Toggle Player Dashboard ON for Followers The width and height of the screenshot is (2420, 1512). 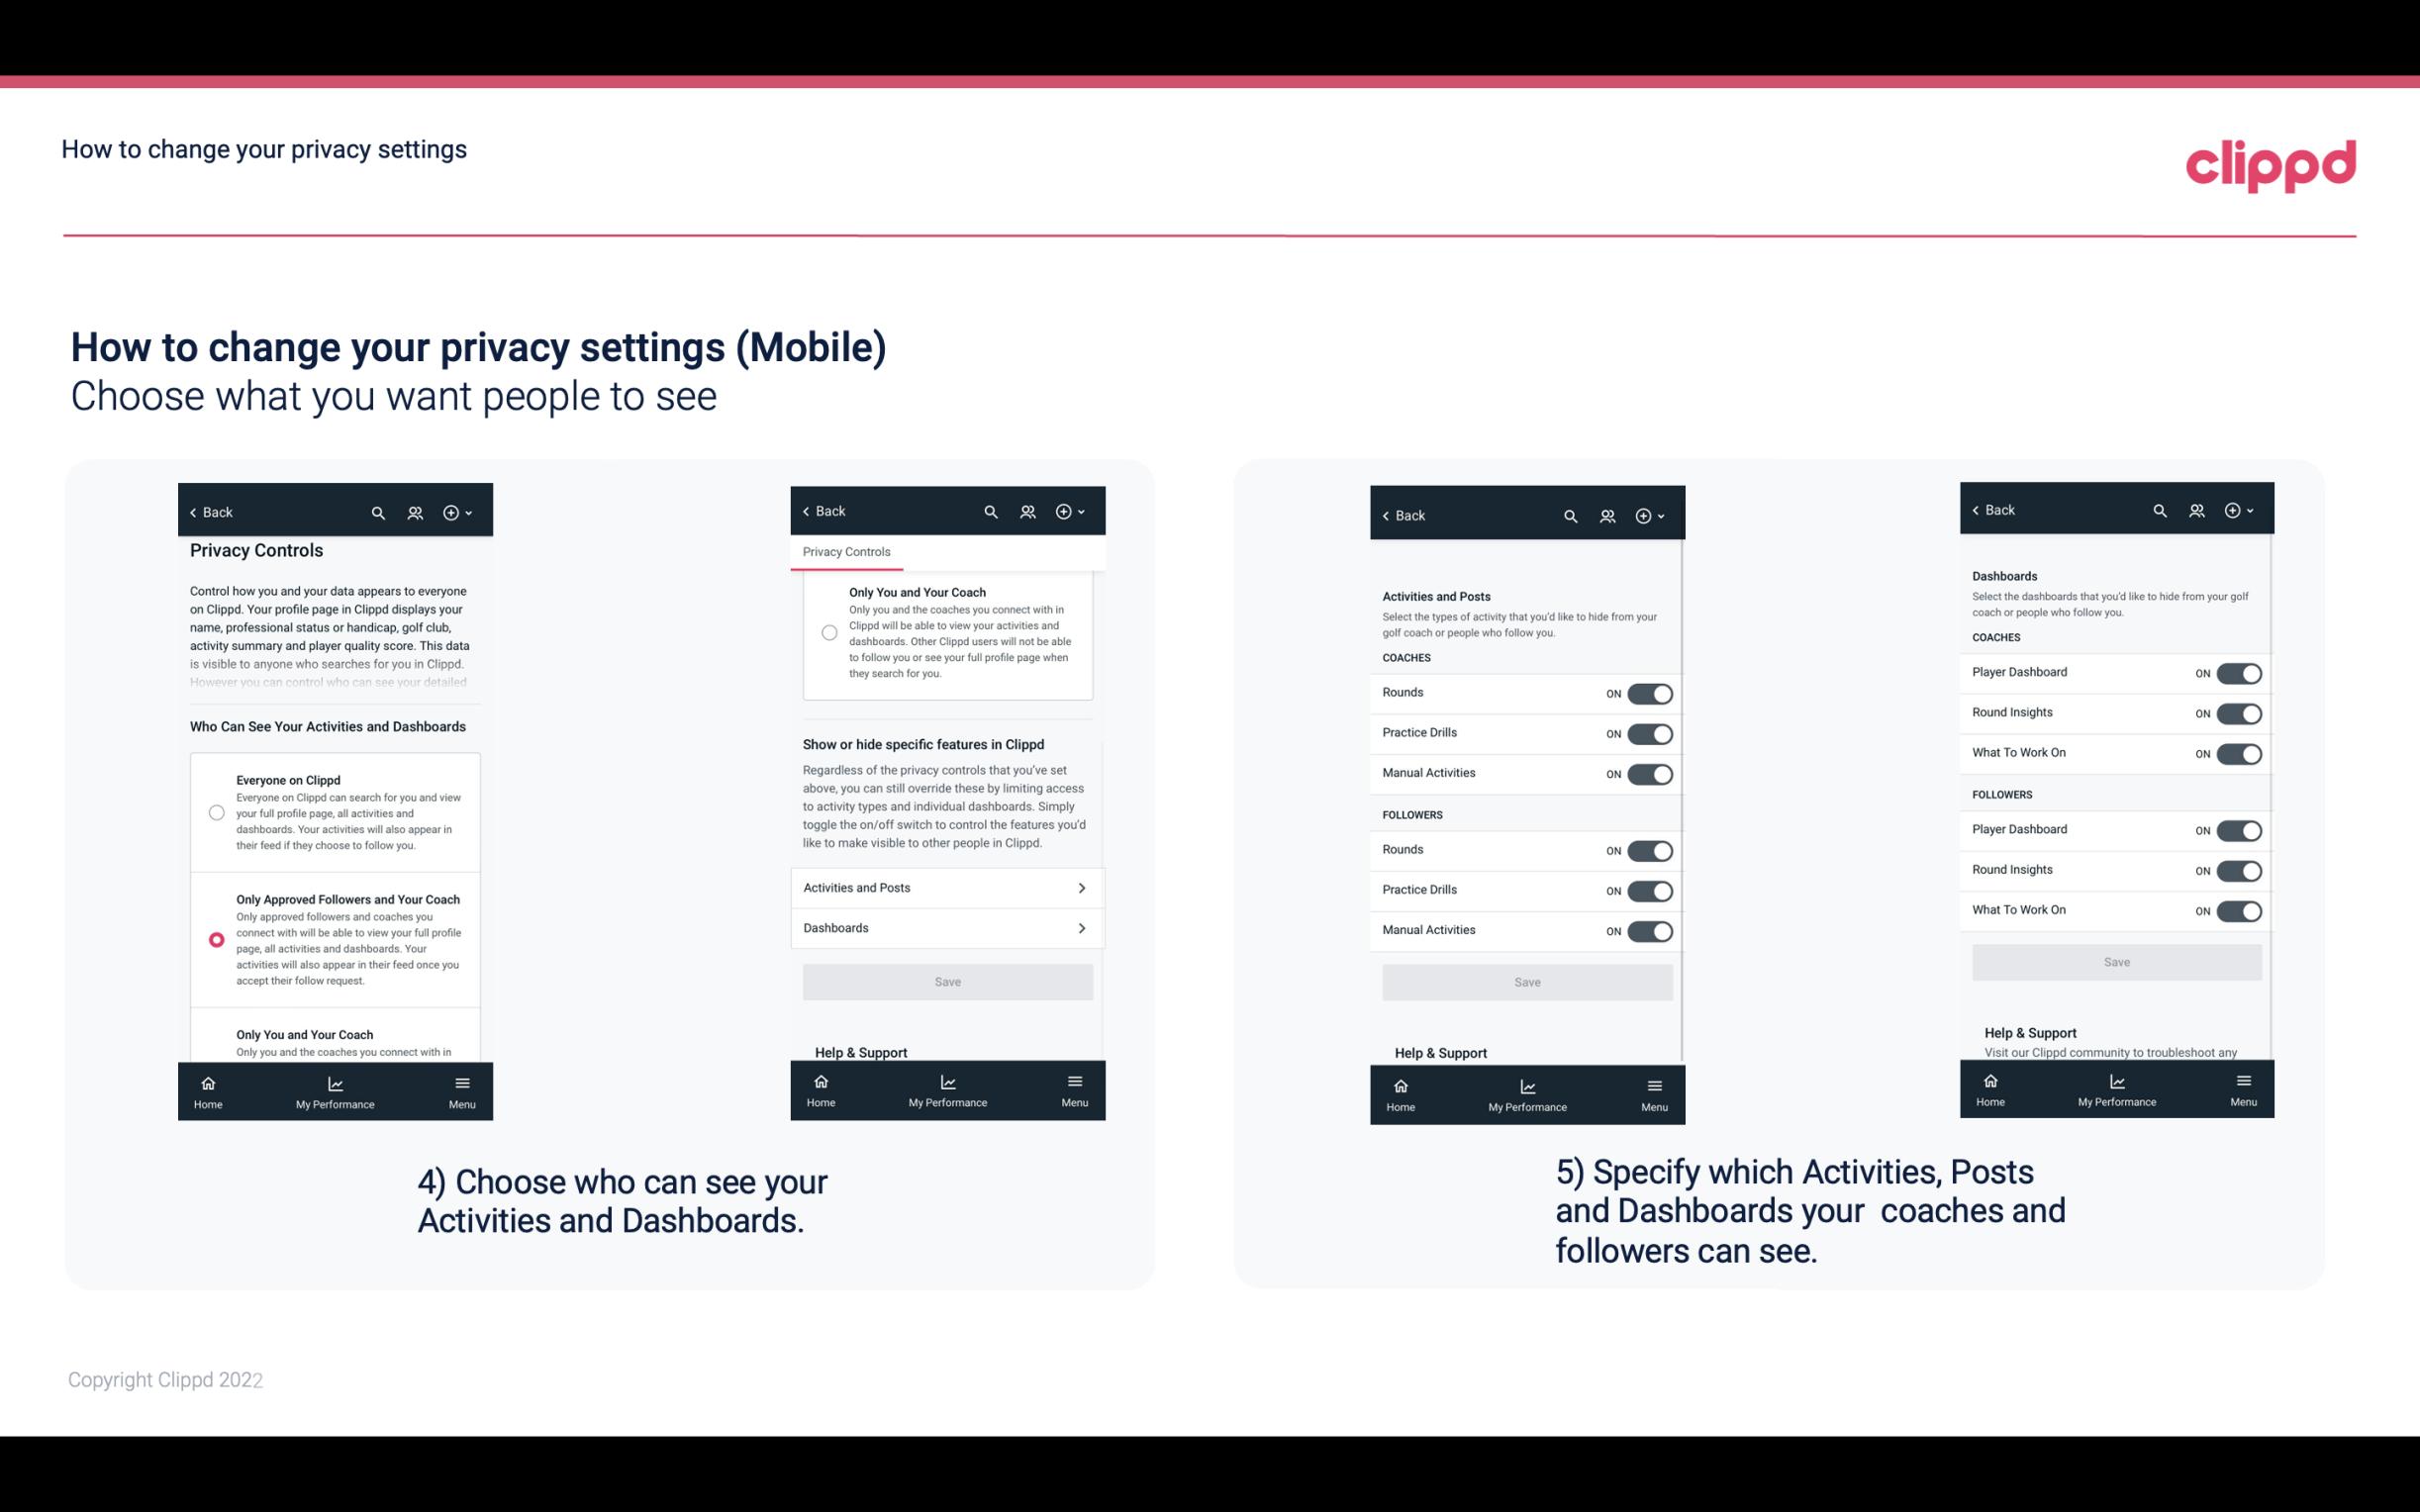(x=2239, y=829)
